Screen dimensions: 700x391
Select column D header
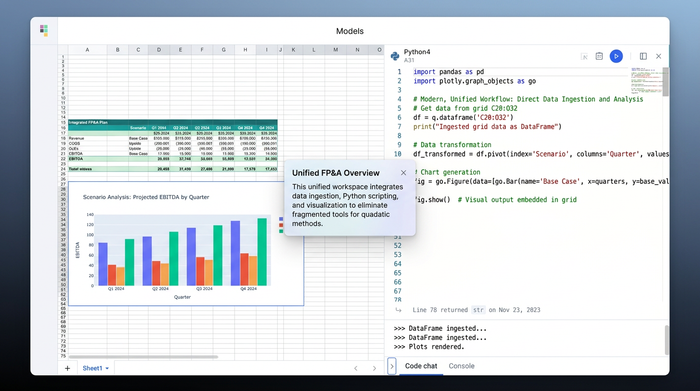pyautogui.click(x=158, y=50)
